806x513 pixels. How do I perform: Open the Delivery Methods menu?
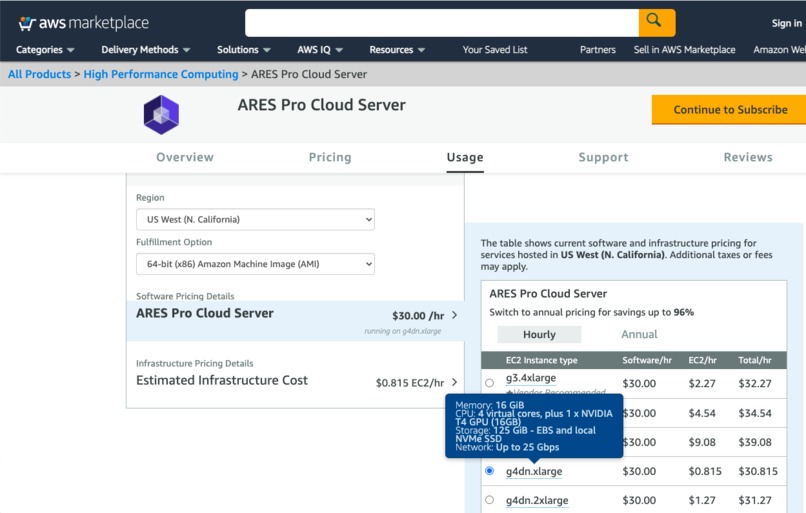(x=145, y=50)
